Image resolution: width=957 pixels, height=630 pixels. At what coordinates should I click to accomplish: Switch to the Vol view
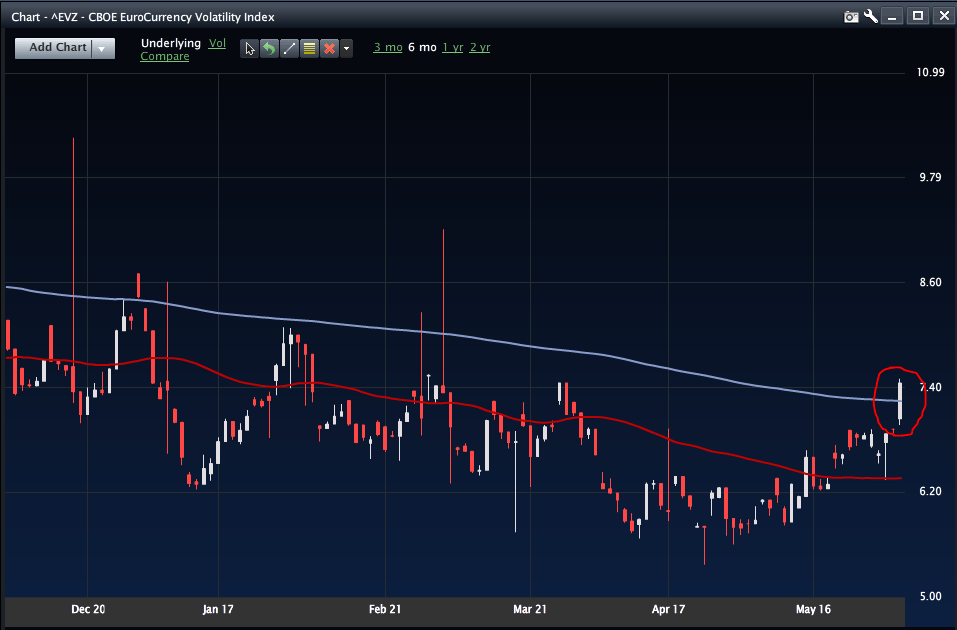(218, 43)
